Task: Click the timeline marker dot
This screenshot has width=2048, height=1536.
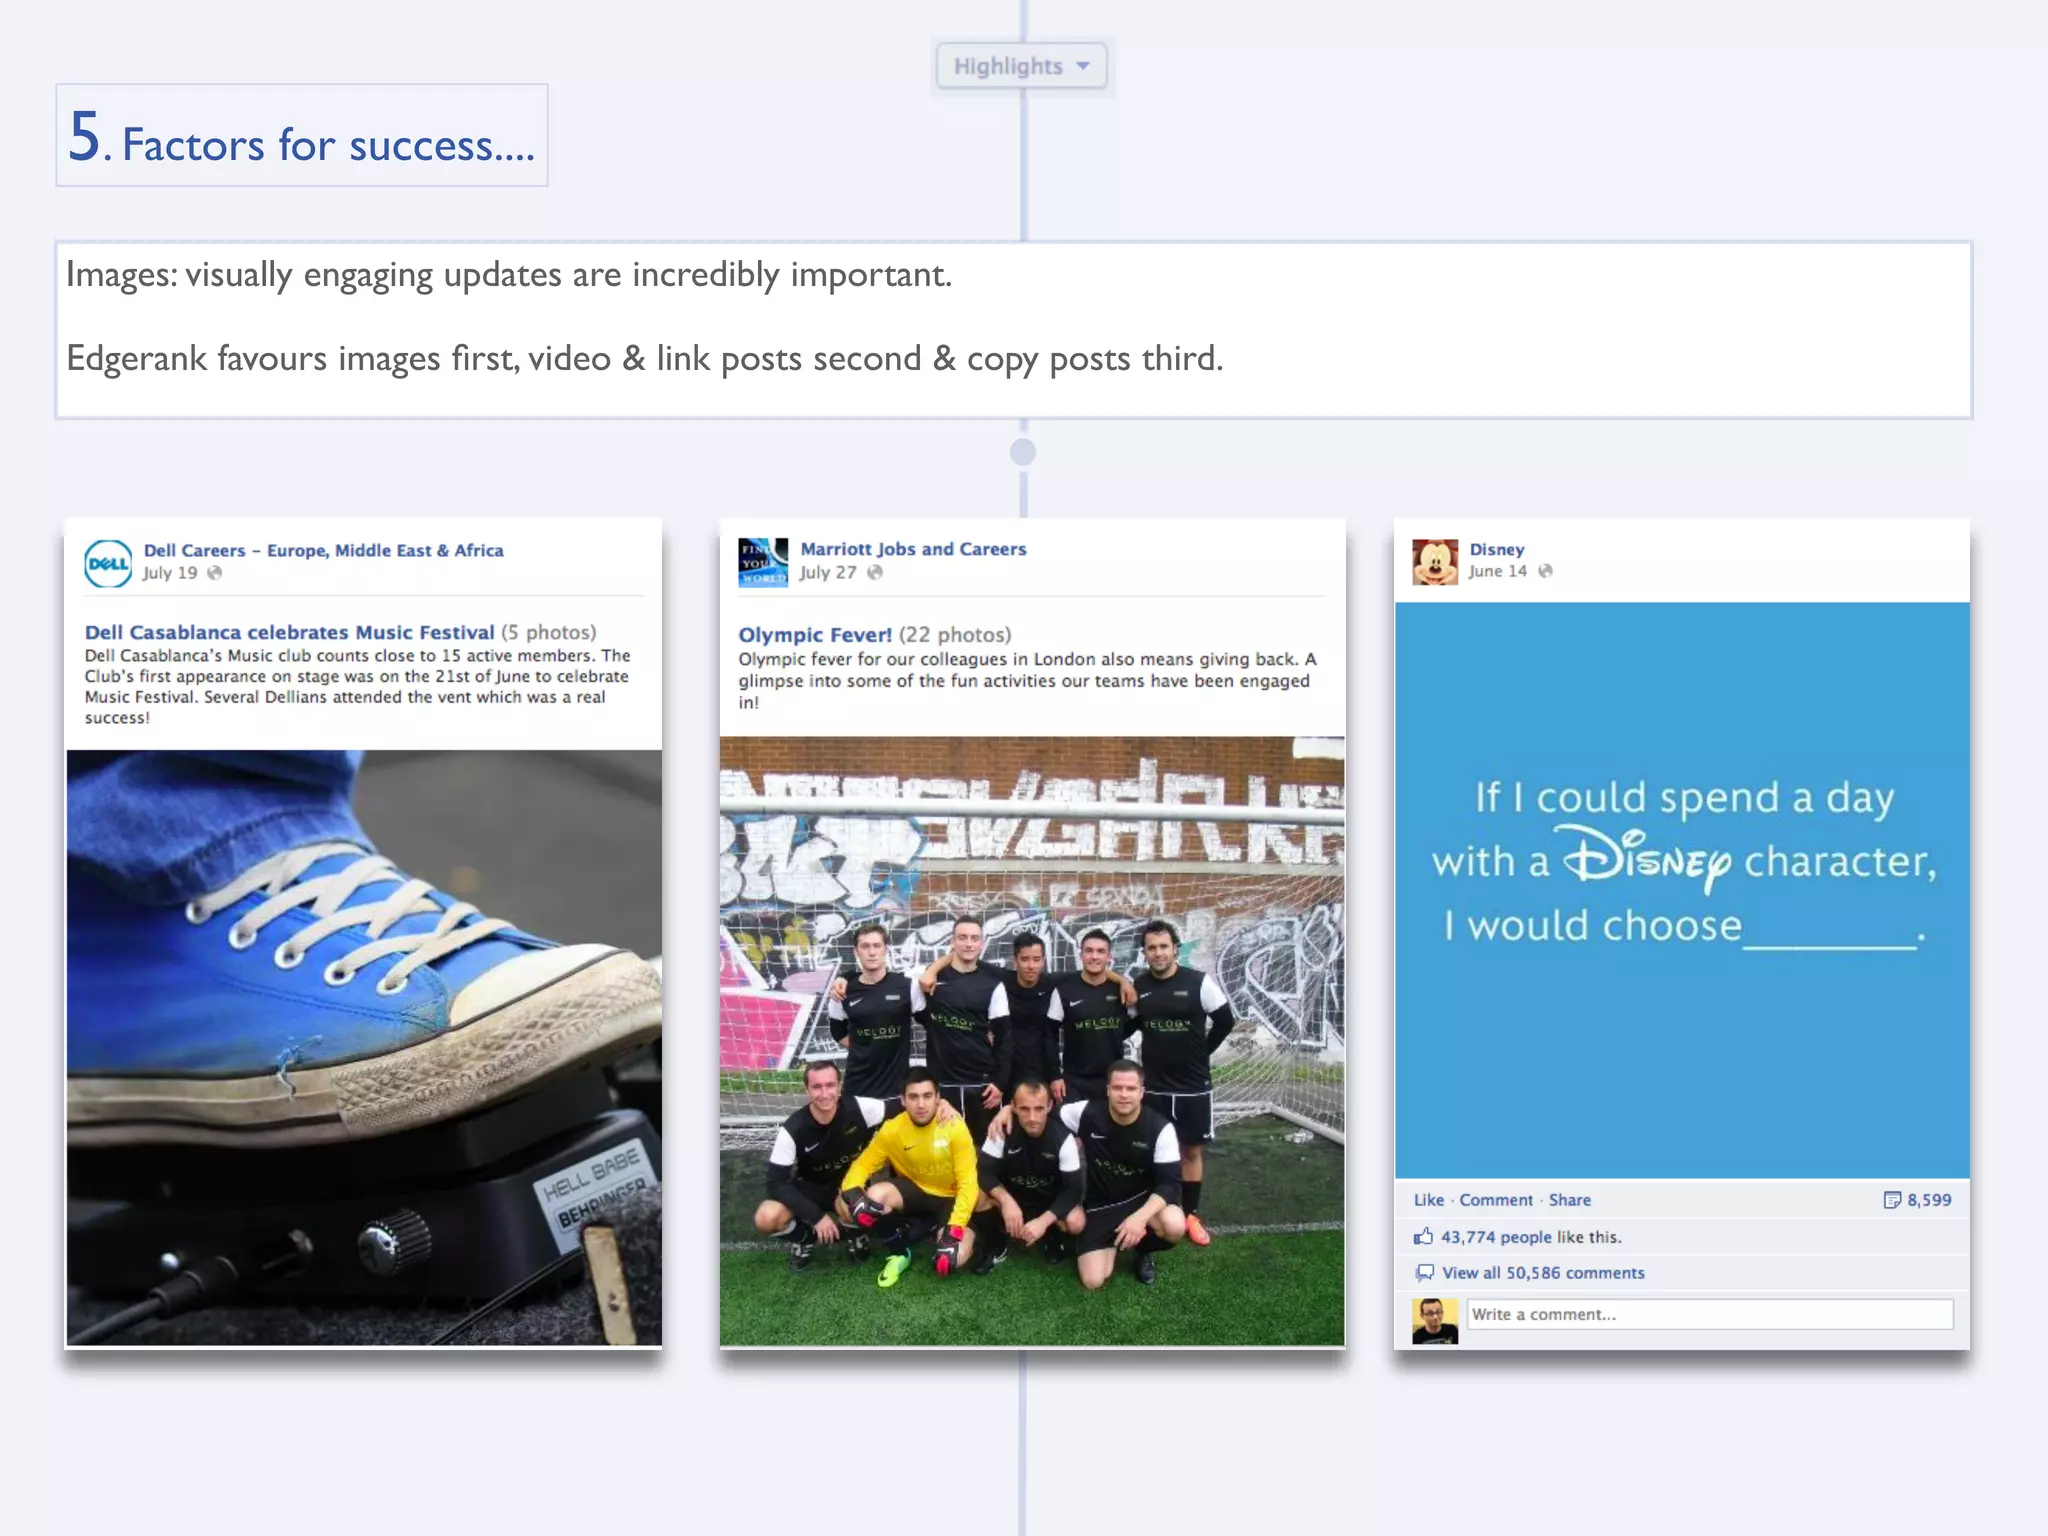Action: click(x=1022, y=452)
